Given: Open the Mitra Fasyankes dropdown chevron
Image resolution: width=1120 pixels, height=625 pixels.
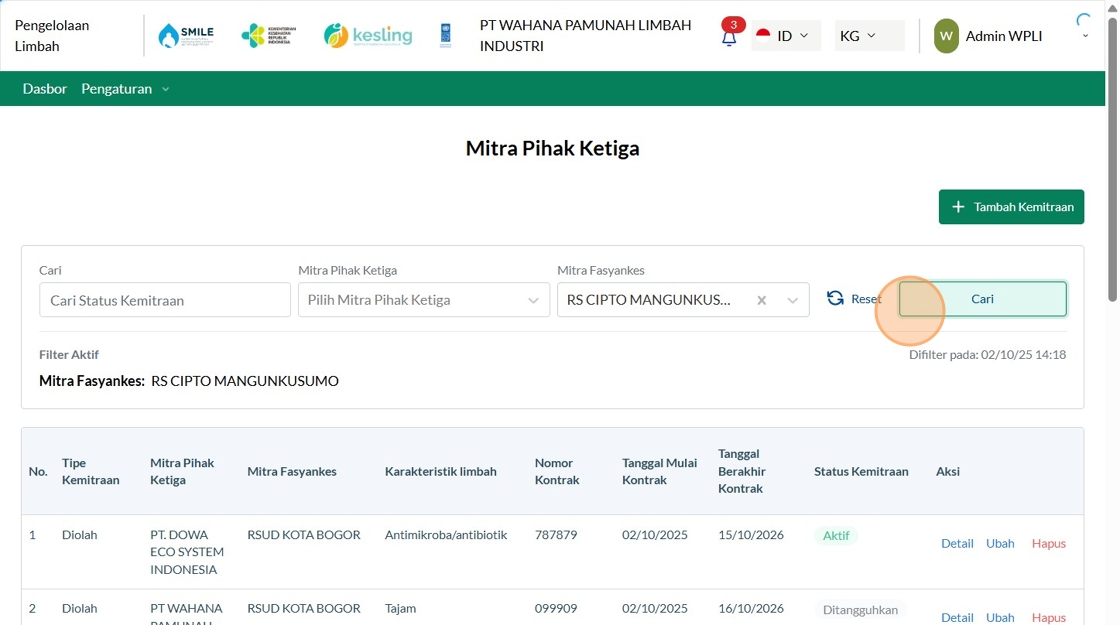Looking at the screenshot, I should click(792, 300).
